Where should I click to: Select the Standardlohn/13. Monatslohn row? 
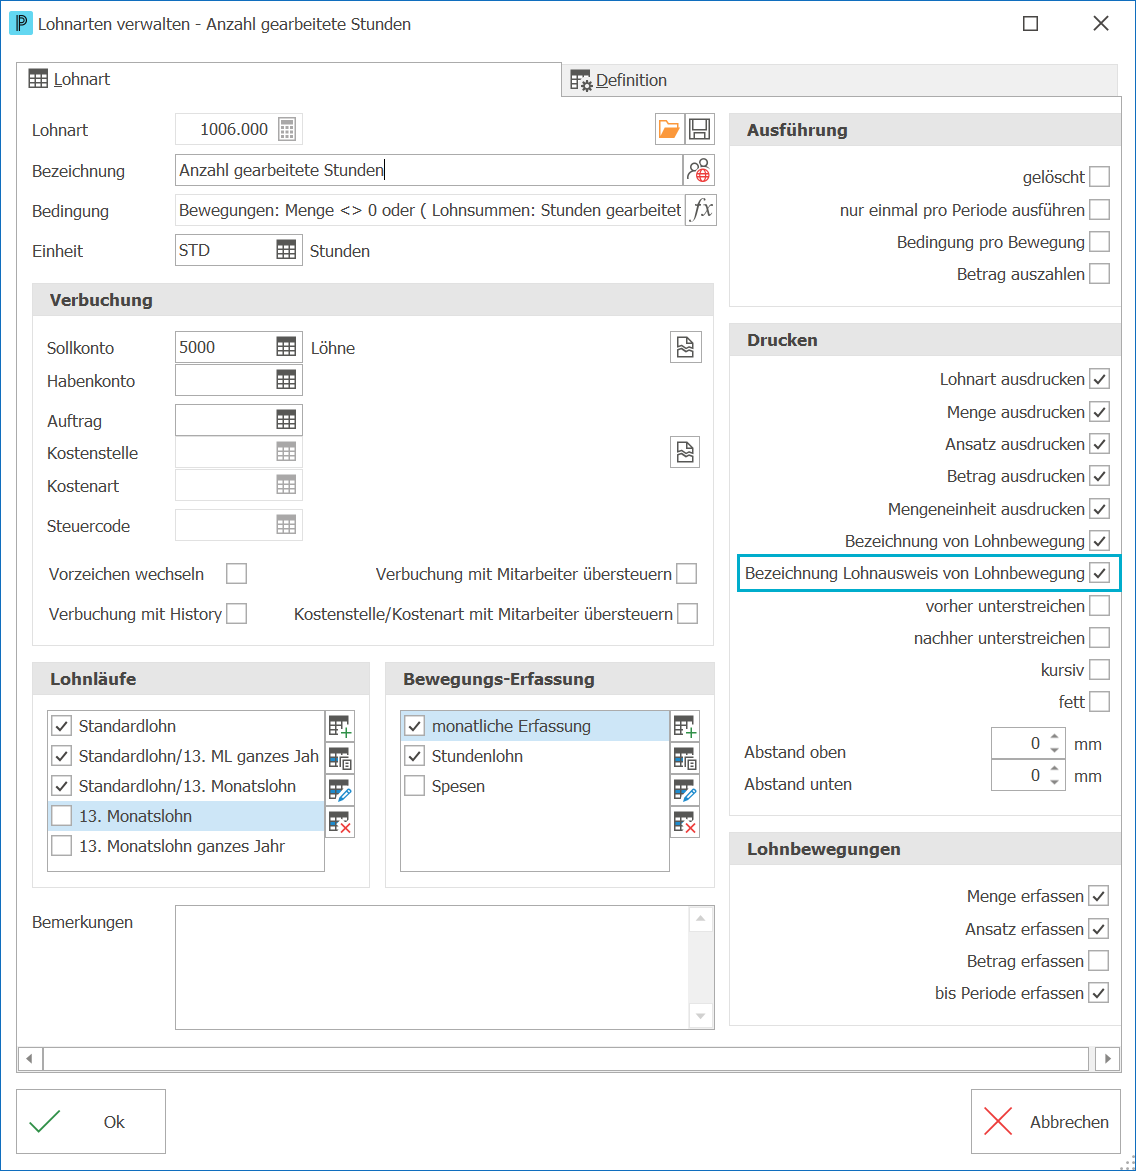pos(186,786)
